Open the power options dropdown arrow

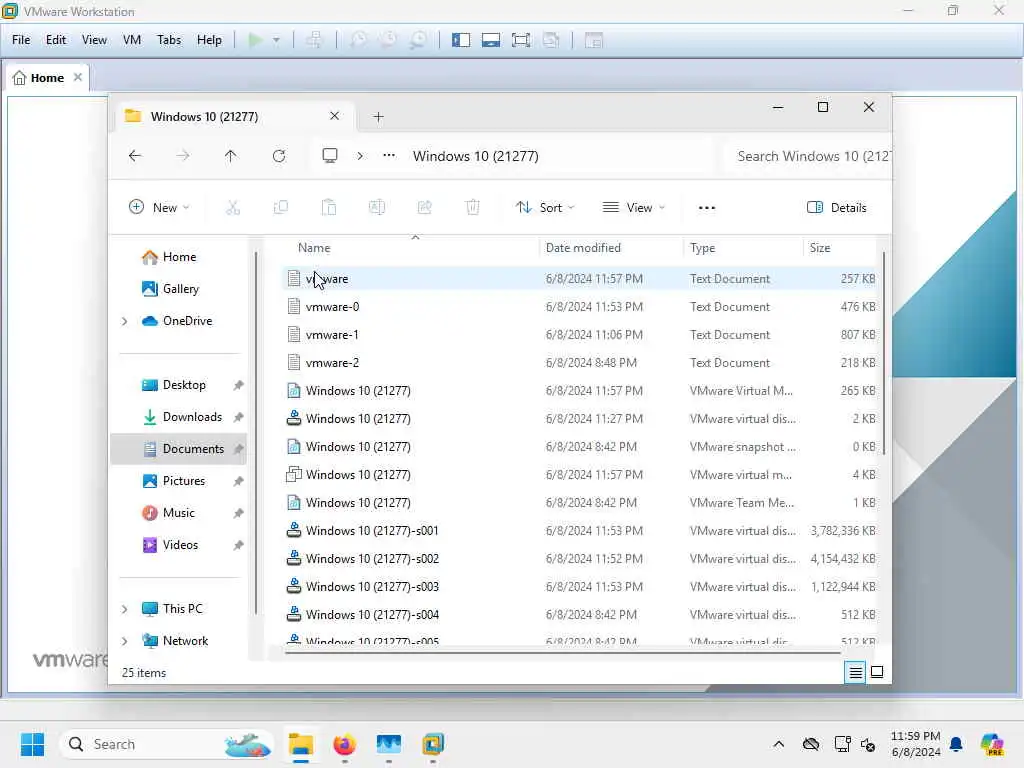(x=277, y=40)
